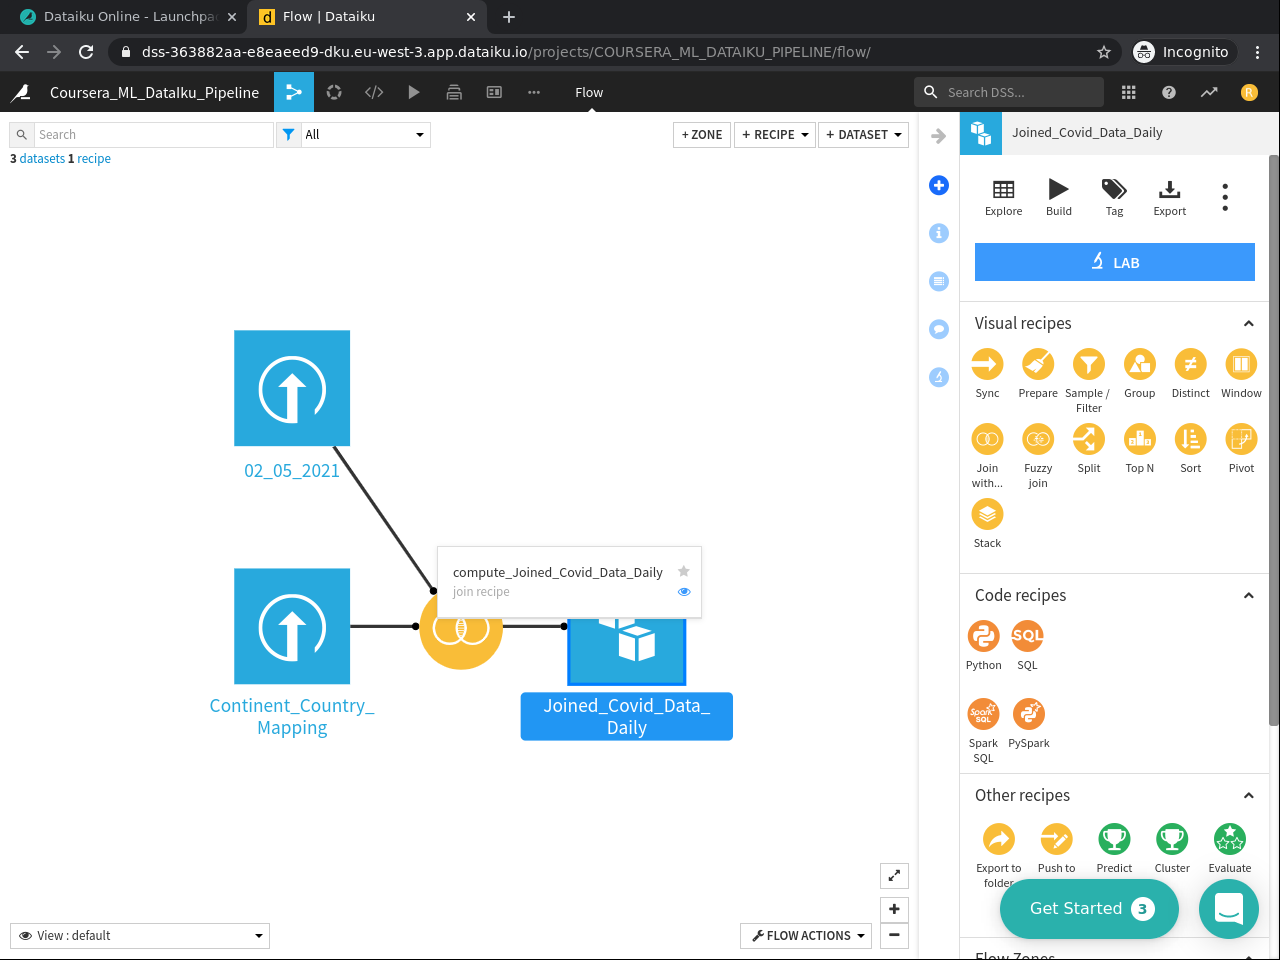Open the FLOW ACTIONS dropdown
Viewport: 1280px width, 960px height.
(806, 936)
